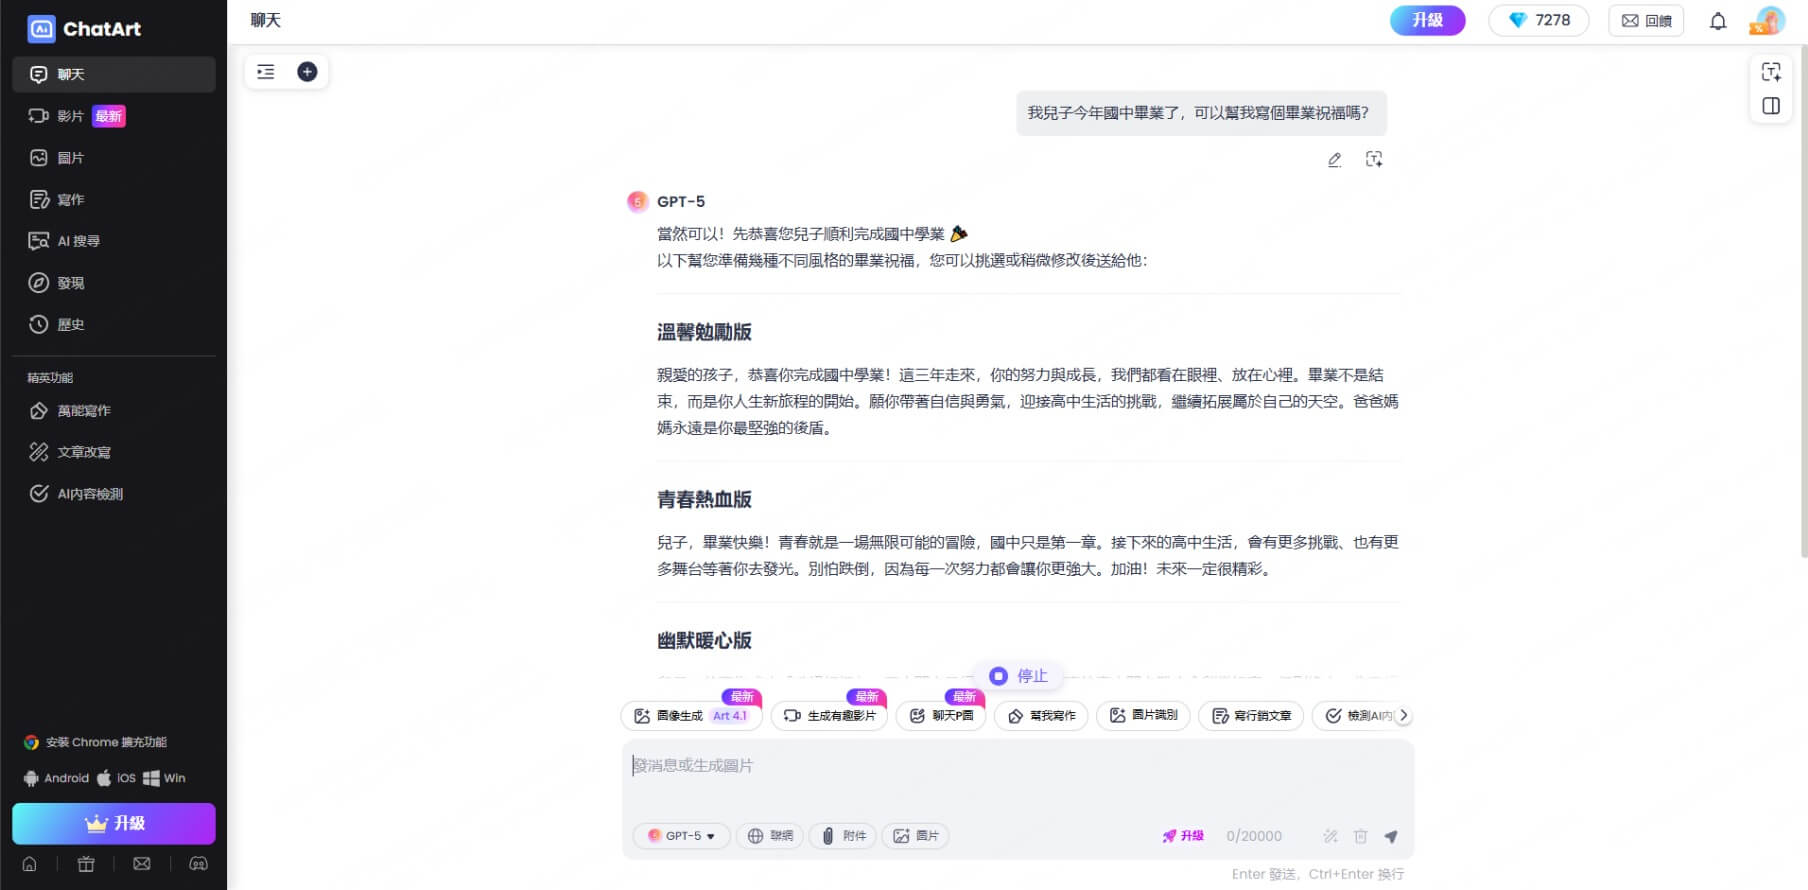
Task: Select 圖片識別 quick action chip
Action: pyautogui.click(x=1143, y=716)
